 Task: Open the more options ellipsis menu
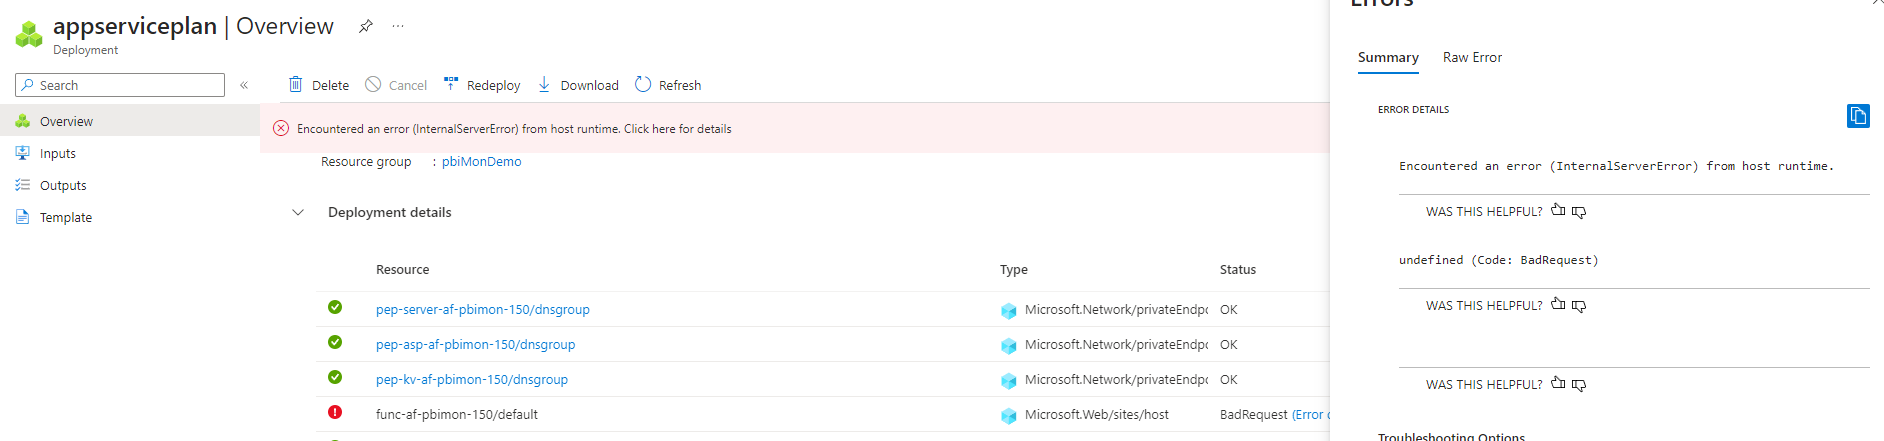[x=398, y=26]
